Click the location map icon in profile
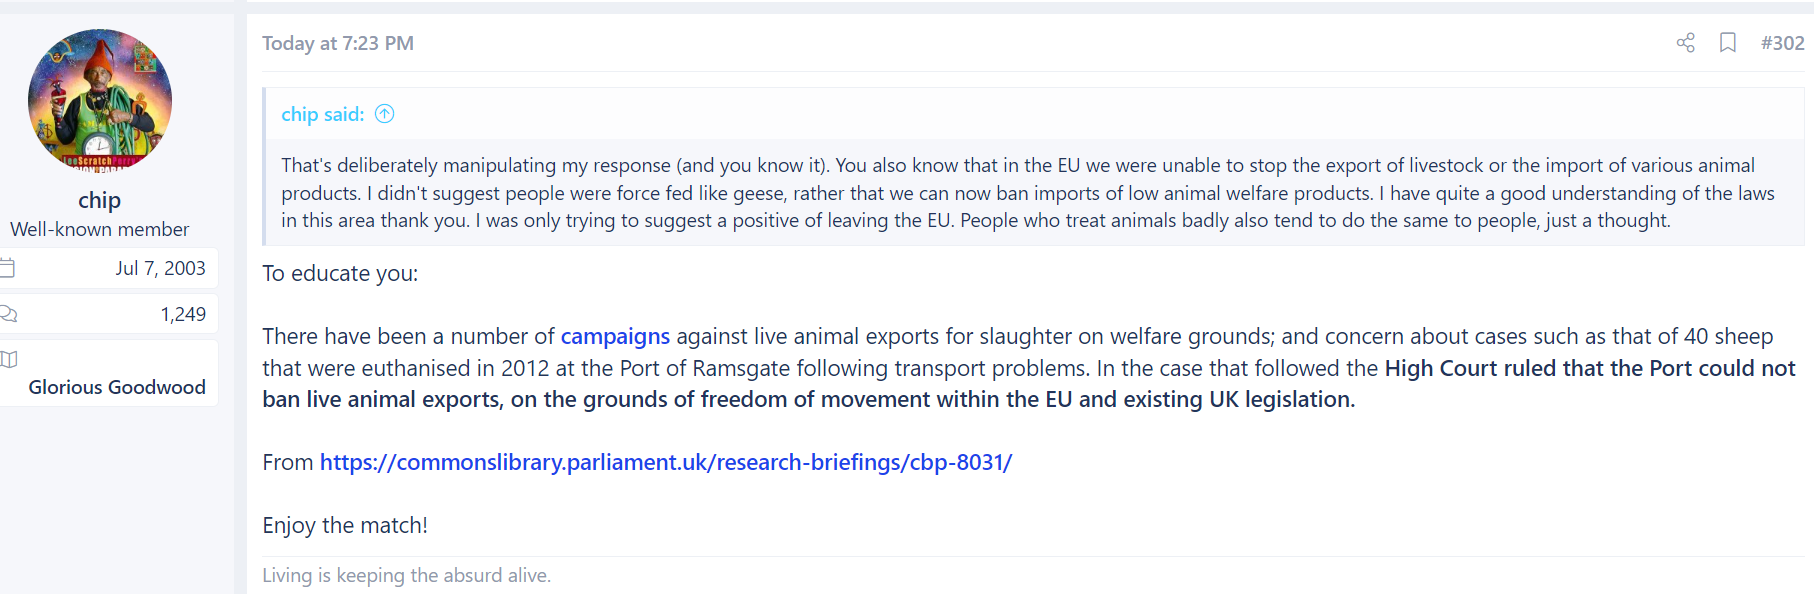The height and width of the screenshot is (594, 1814). pyautogui.click(x=8, y=359)
